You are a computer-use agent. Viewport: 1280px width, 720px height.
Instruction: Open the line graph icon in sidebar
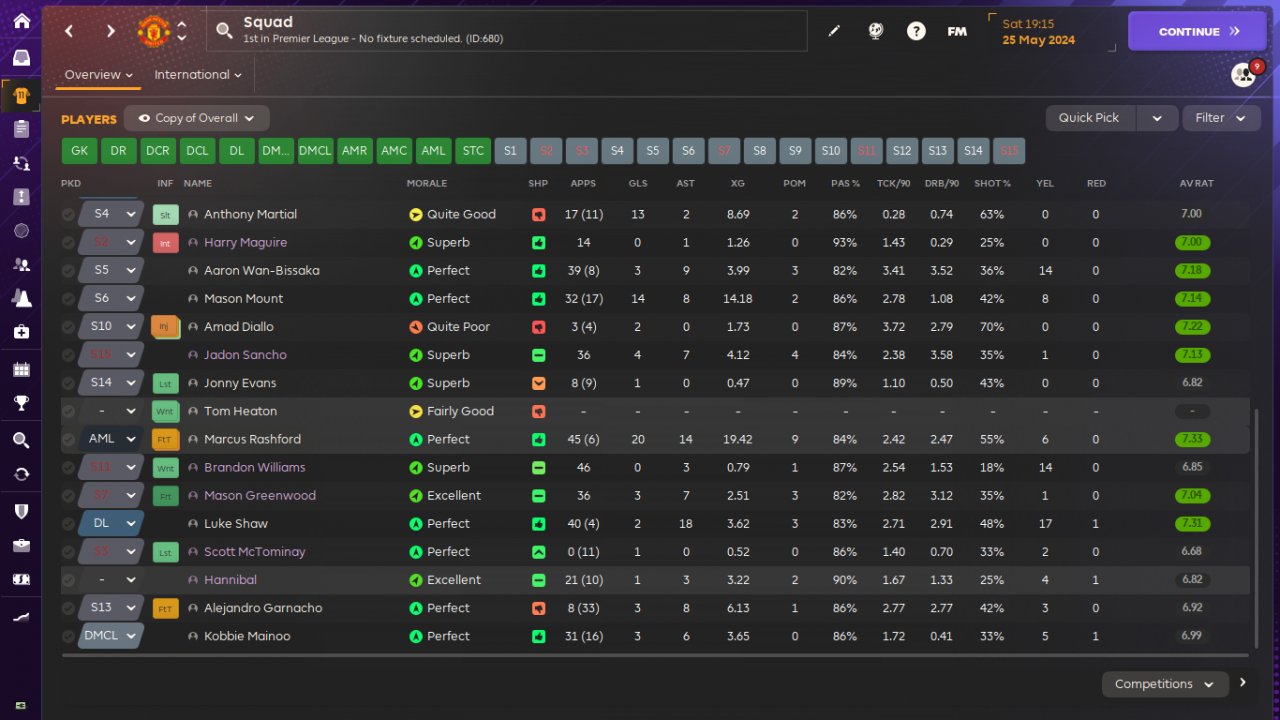[x=21, y=618]
